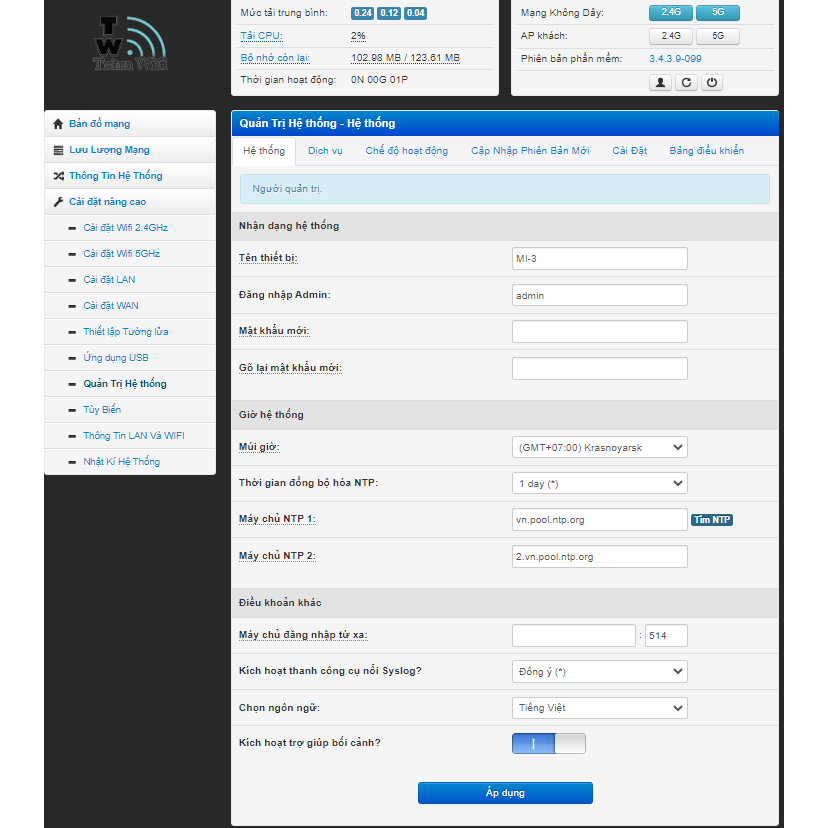Click the list icon beside Lưu Lượng Mạng
828x828 pixels.
point(58,150)
